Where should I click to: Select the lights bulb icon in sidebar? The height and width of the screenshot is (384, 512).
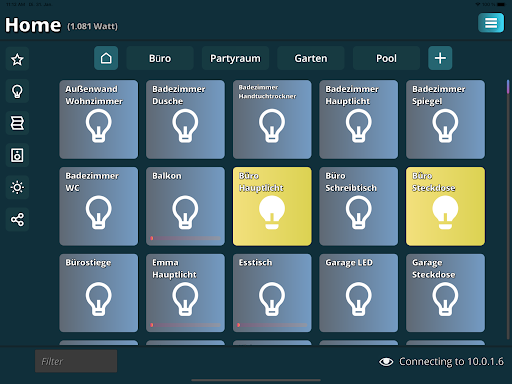(17, 91)
